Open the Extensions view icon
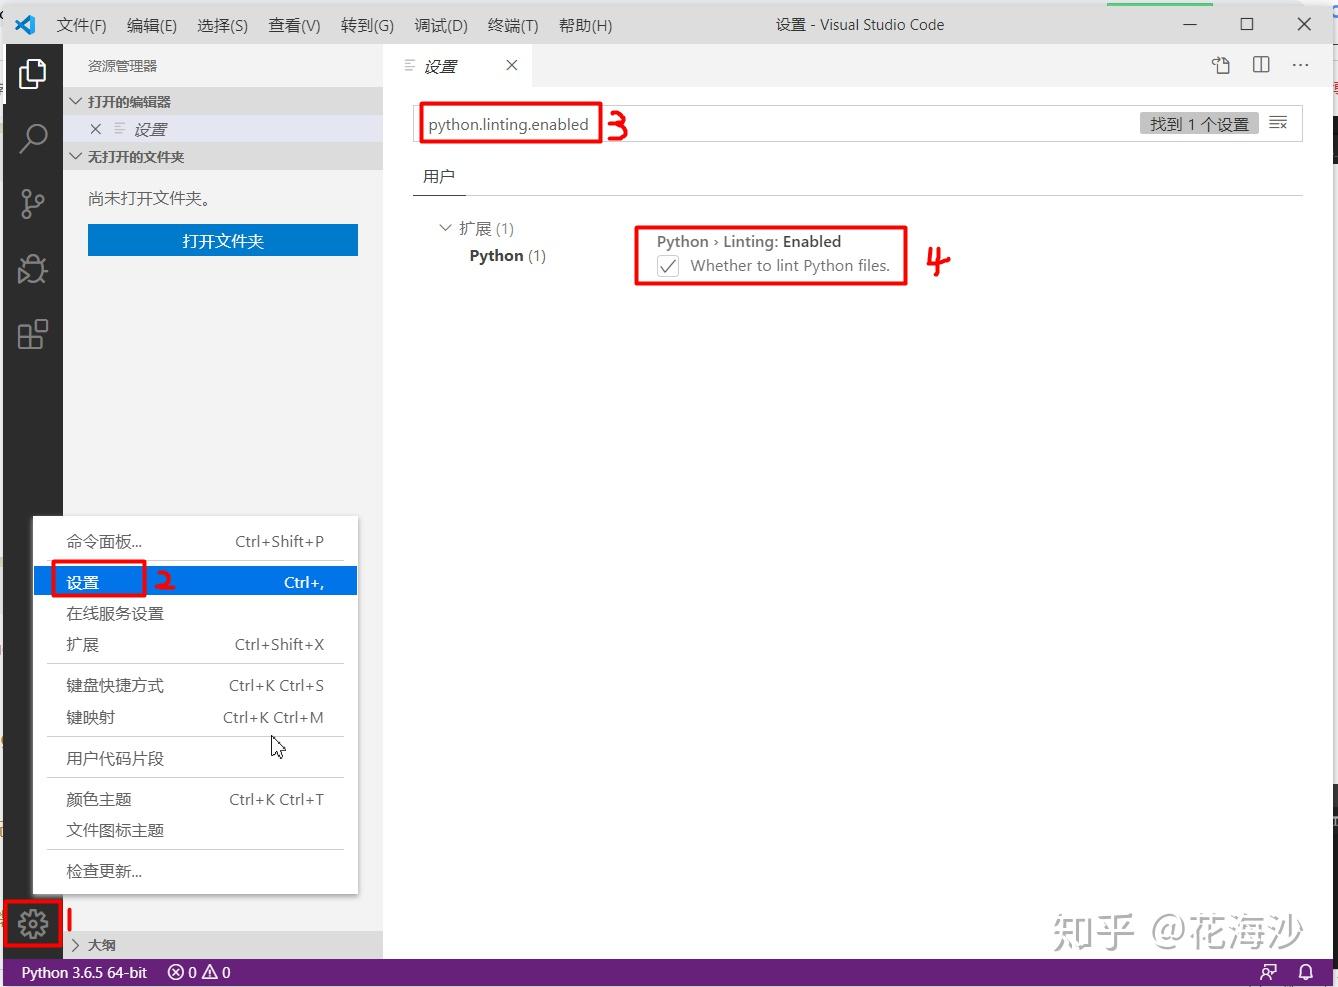 [x=33, y=333]
